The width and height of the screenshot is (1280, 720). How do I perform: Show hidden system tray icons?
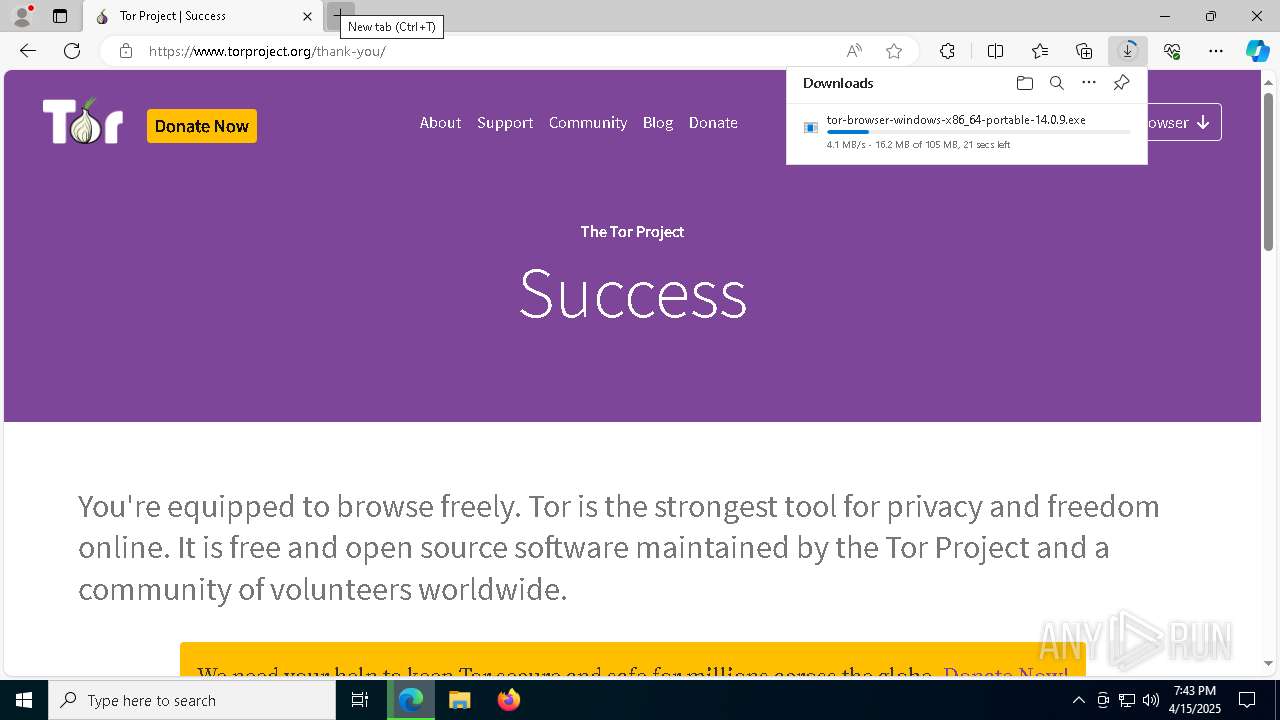(x=1078, y=700)
